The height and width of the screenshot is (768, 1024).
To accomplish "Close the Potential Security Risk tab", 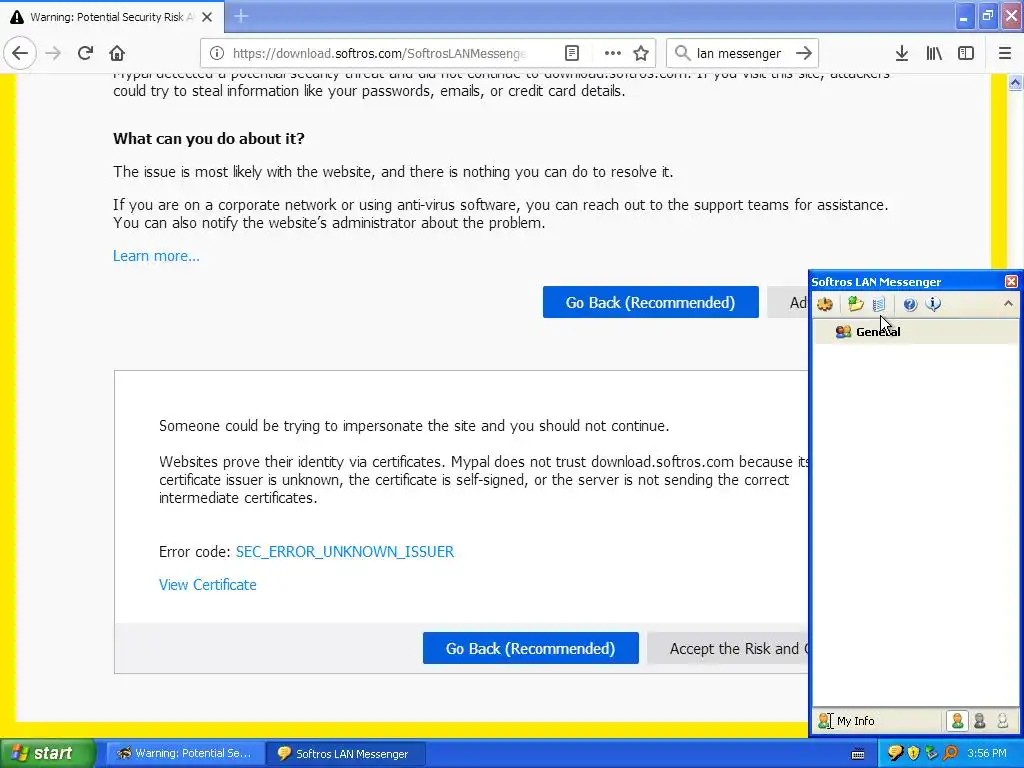I will 207,17.
